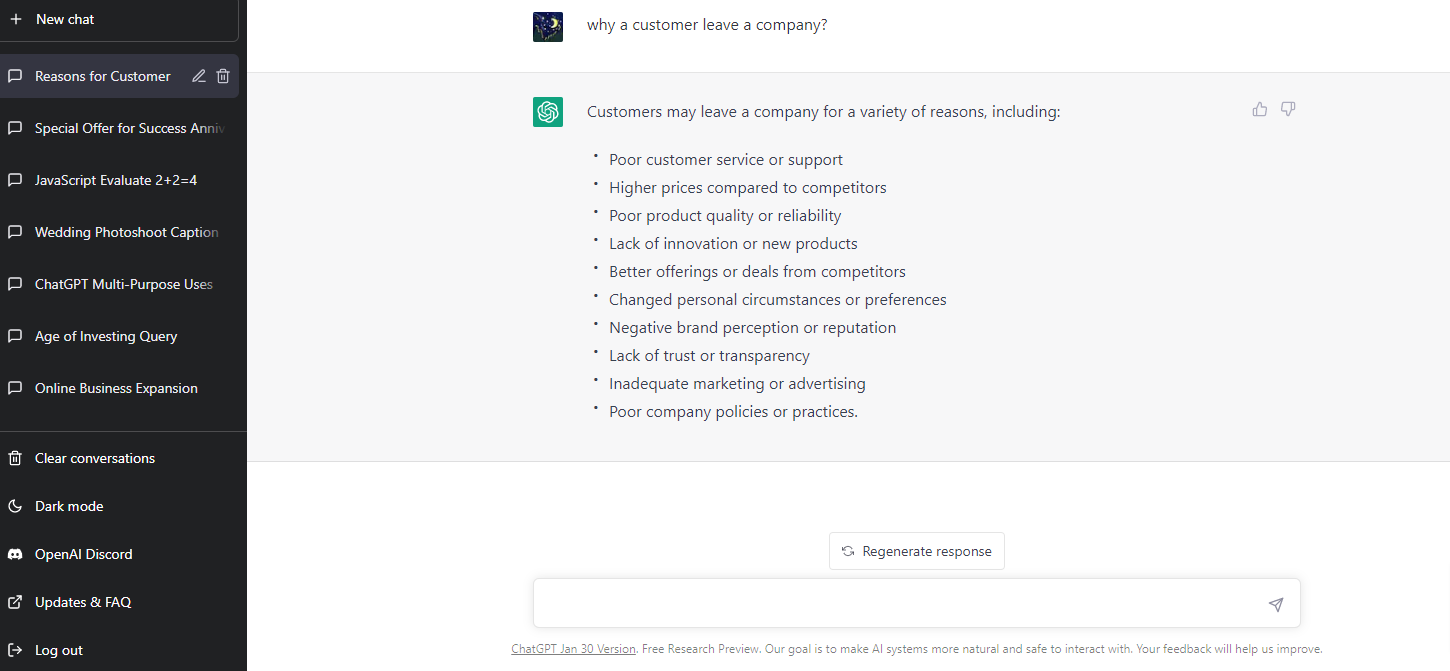Toggle Dark mode in the sidebar
This screenshot has width=1450, height=671.
69,506
